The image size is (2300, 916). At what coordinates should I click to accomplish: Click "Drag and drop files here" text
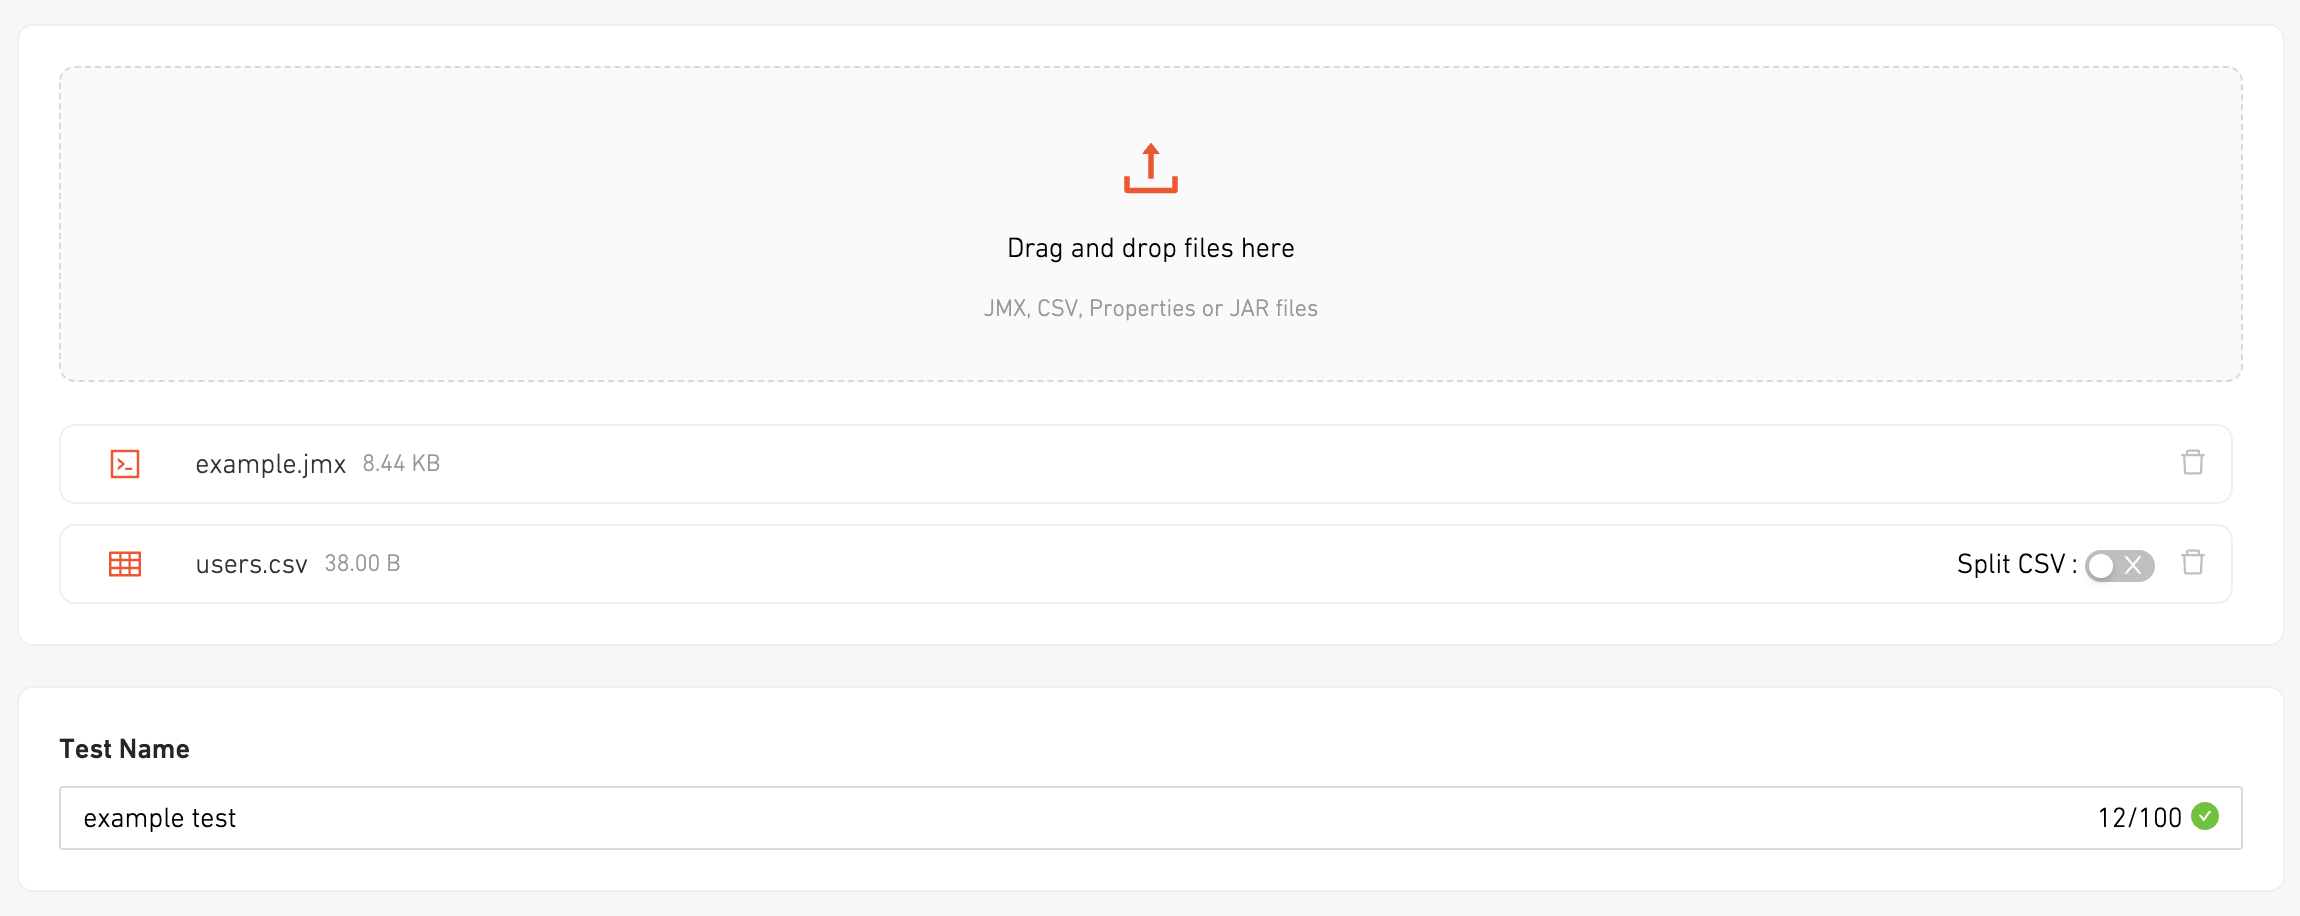[x=1150, y=248]
